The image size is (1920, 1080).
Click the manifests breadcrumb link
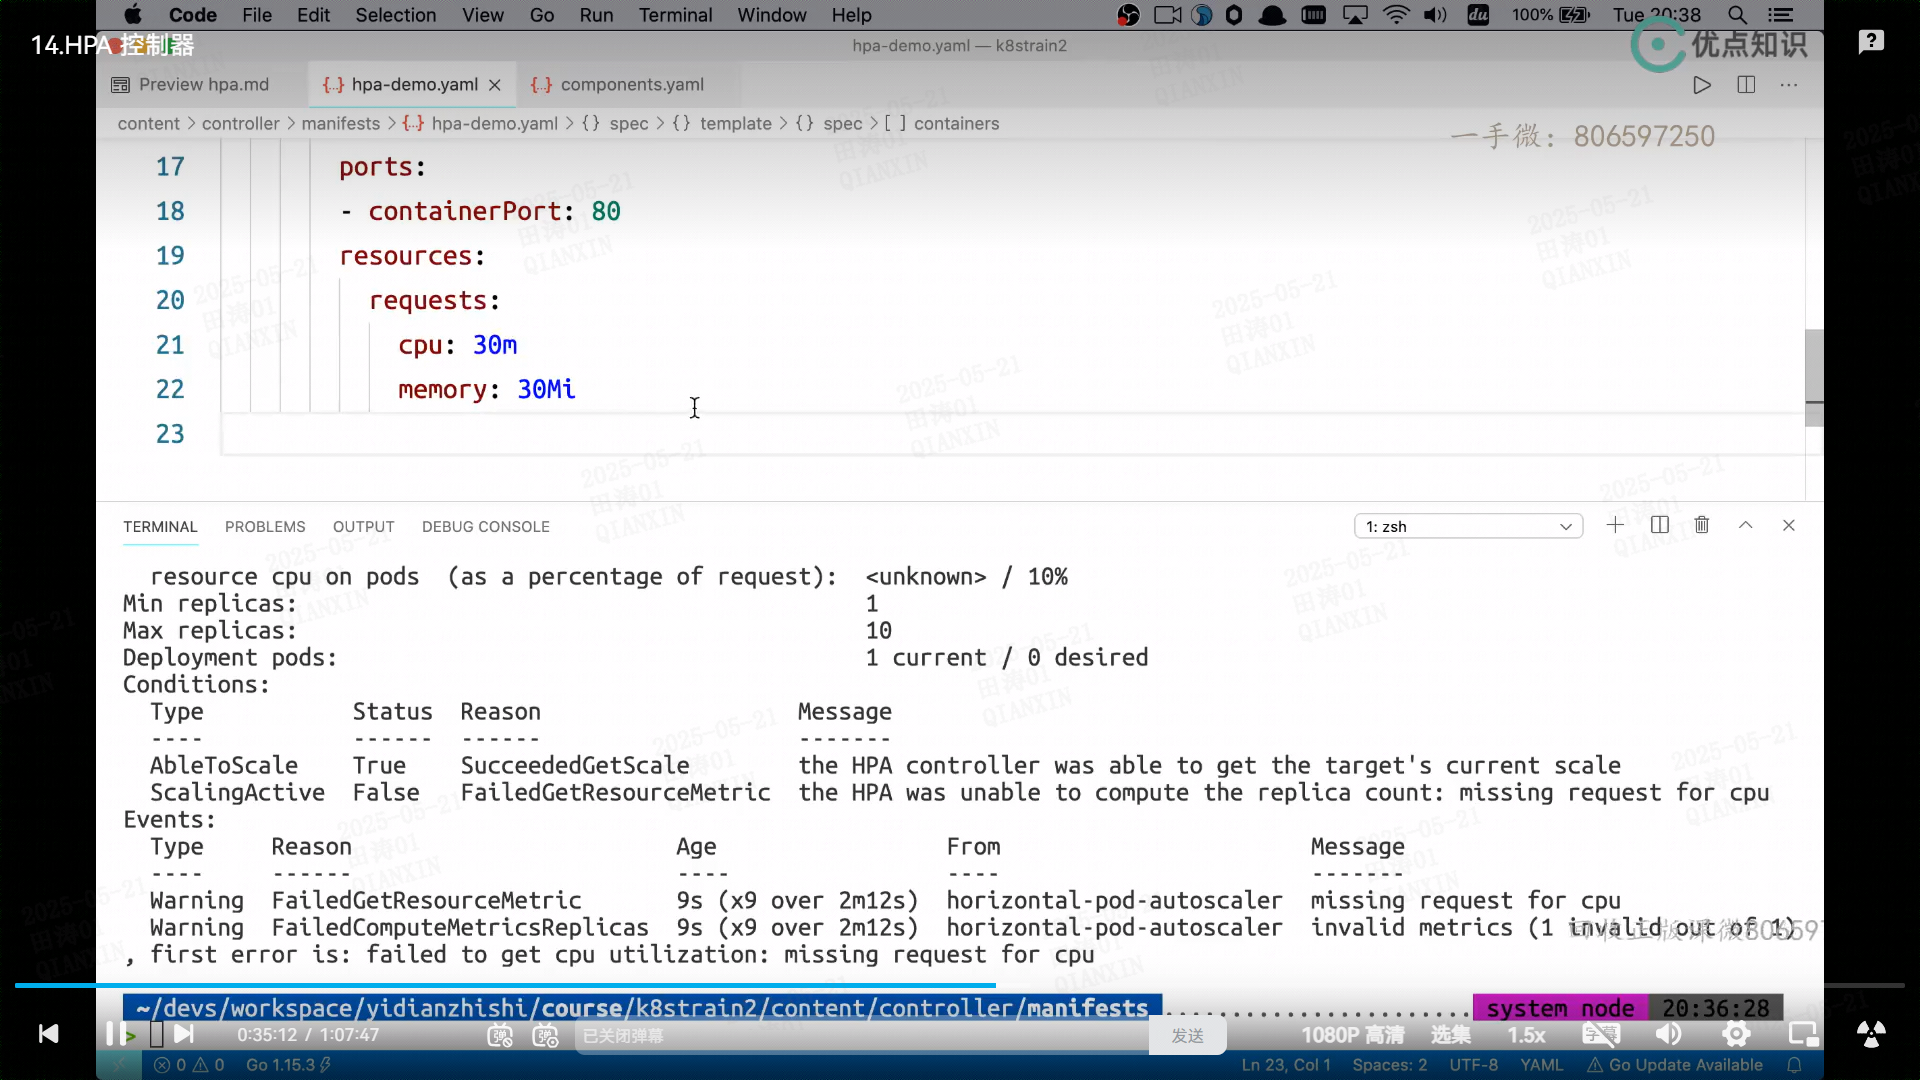coord(340,124)
